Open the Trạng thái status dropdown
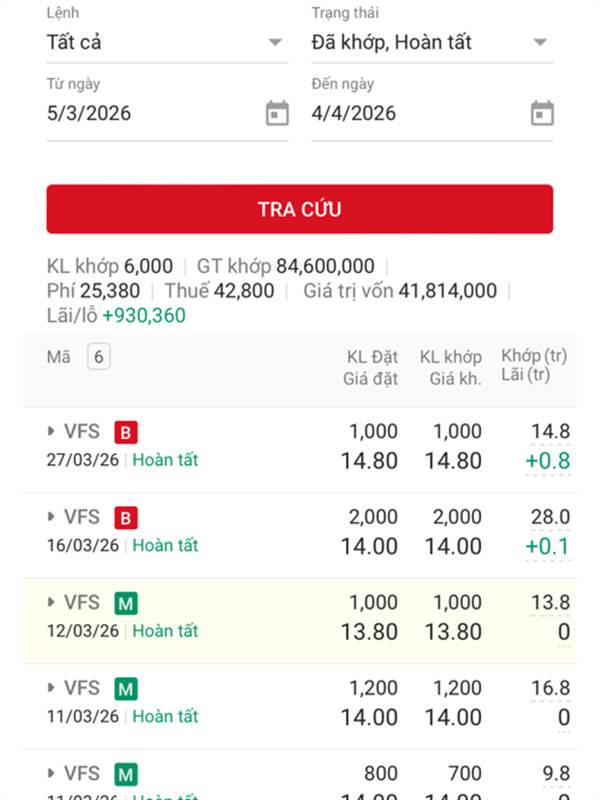This screenshot has height=800, width=600. tap(431, 43)
